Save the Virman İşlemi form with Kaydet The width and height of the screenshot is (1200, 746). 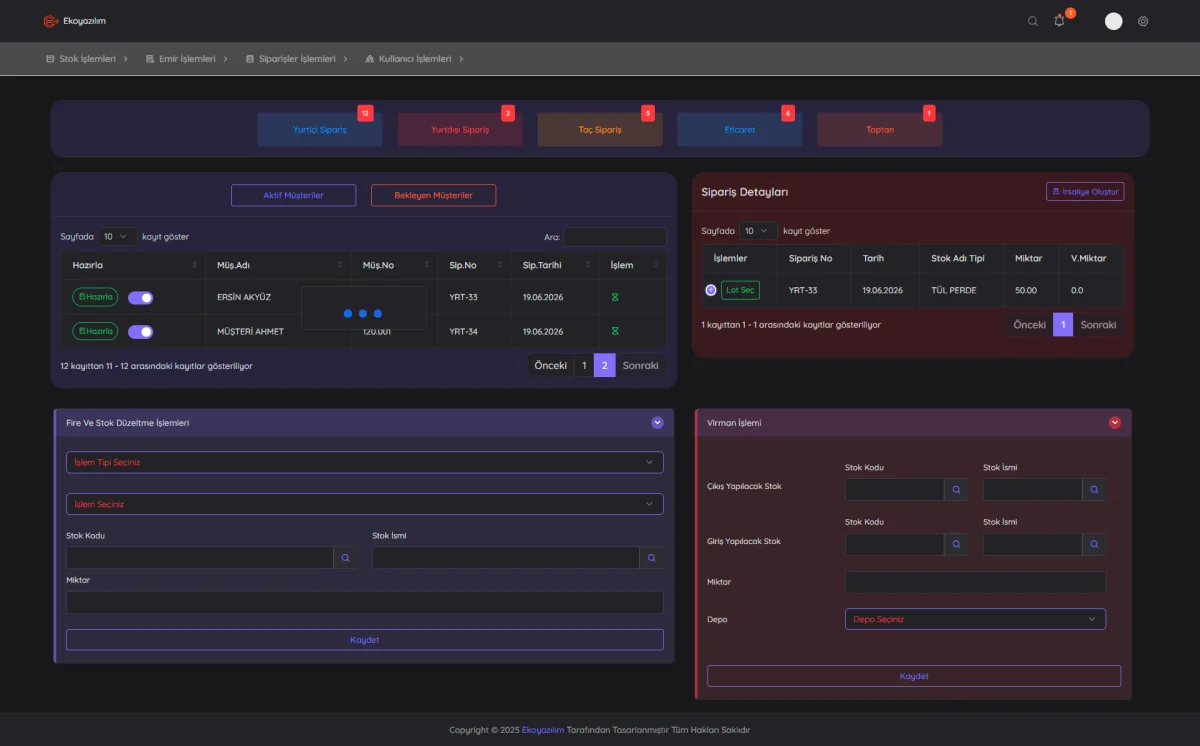coord(914,676)
